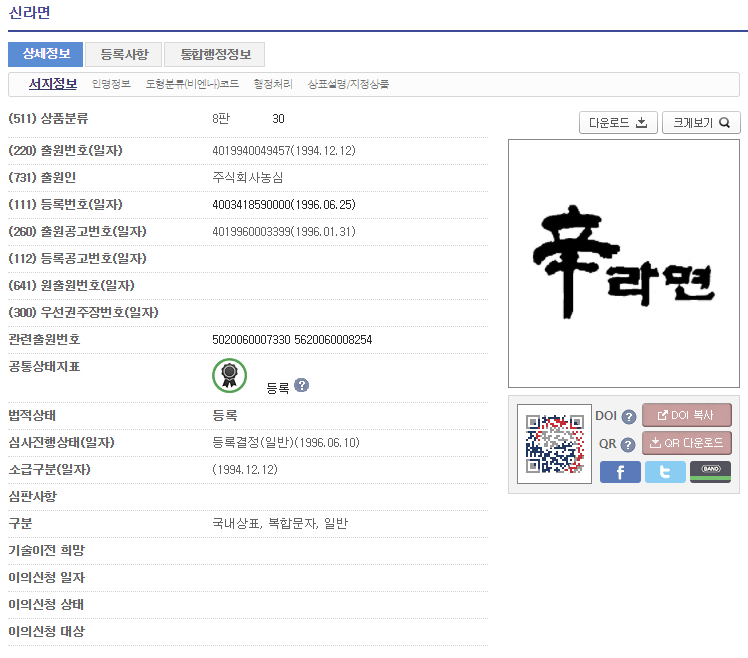Click the help icon next to DOI
Image resolution: width=748 pixels, height=658 pixels.
[629, 417]
